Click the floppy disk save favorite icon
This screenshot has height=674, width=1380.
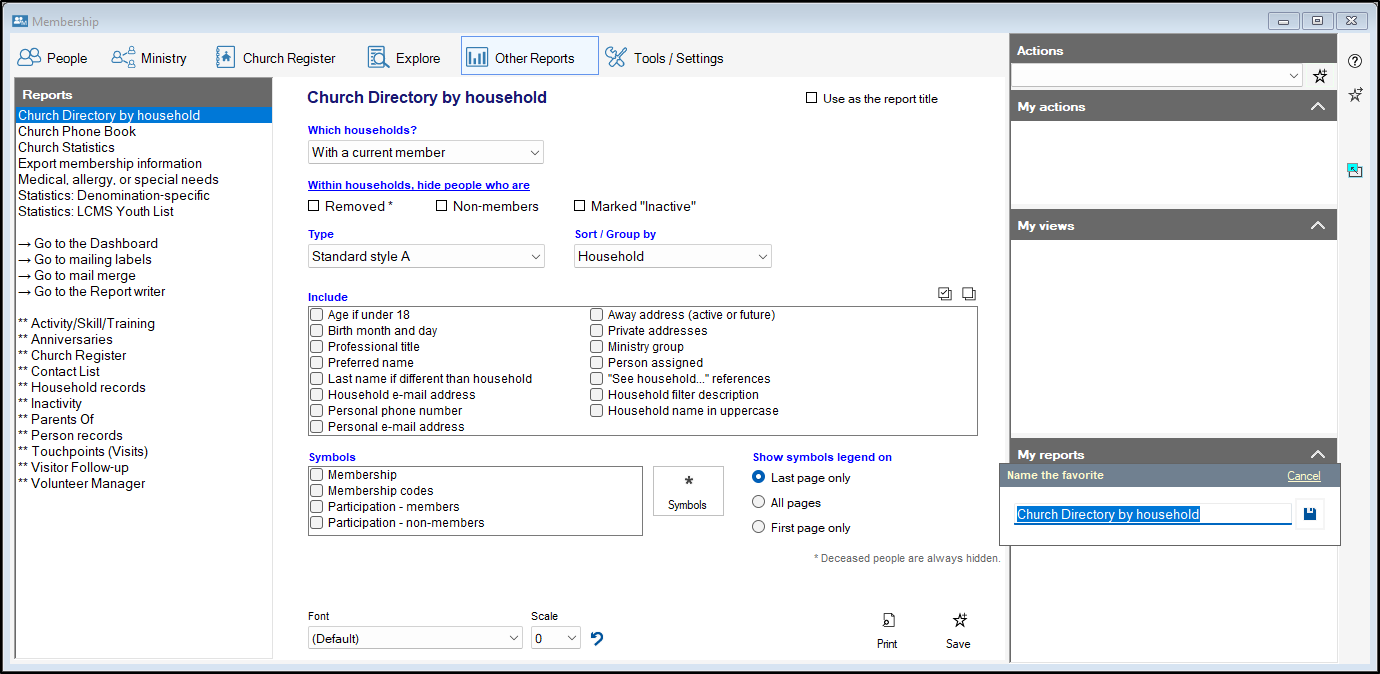pos(1310,514)
